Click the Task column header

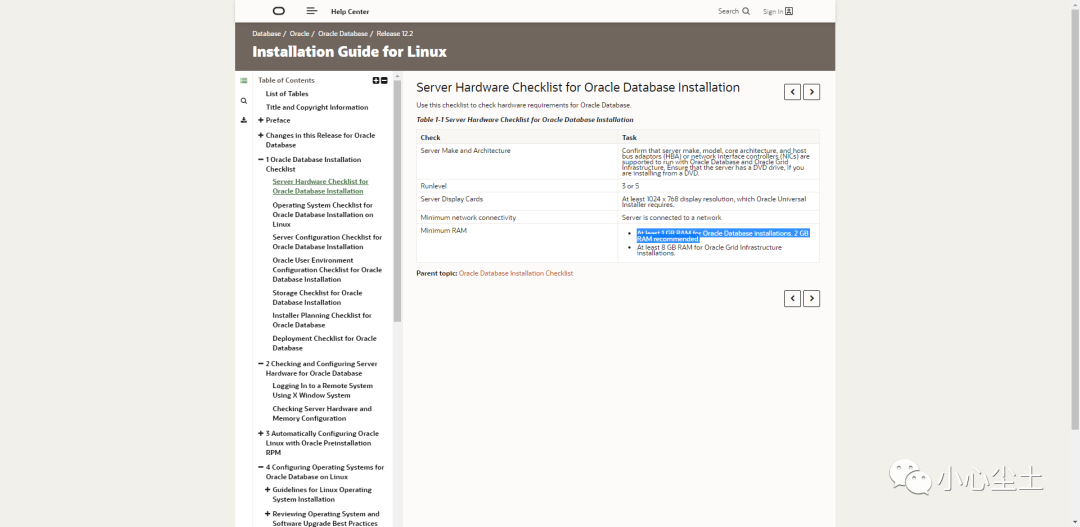tap(718, 137)
